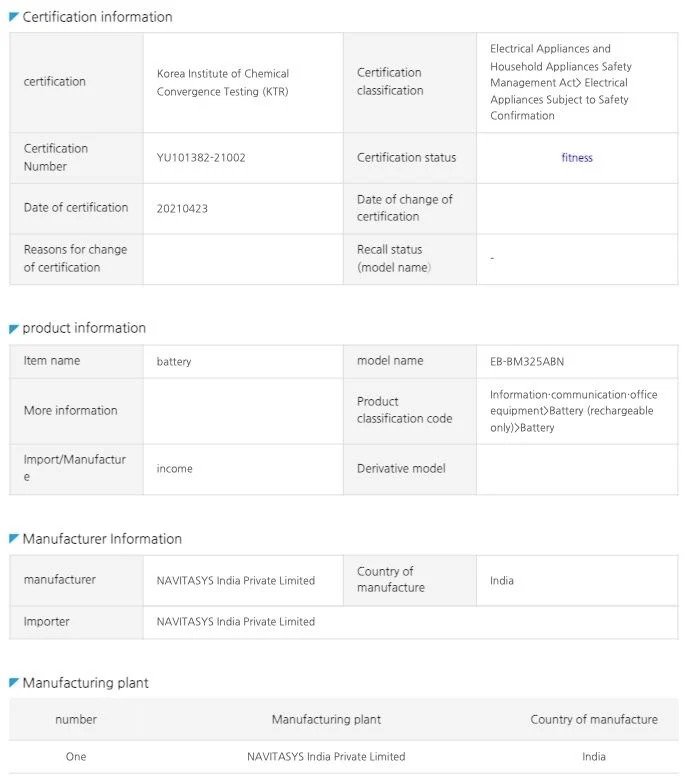Click the Importer NAVITASYS India Private Limited value
689x781 pixels.
tap(236, 622)
